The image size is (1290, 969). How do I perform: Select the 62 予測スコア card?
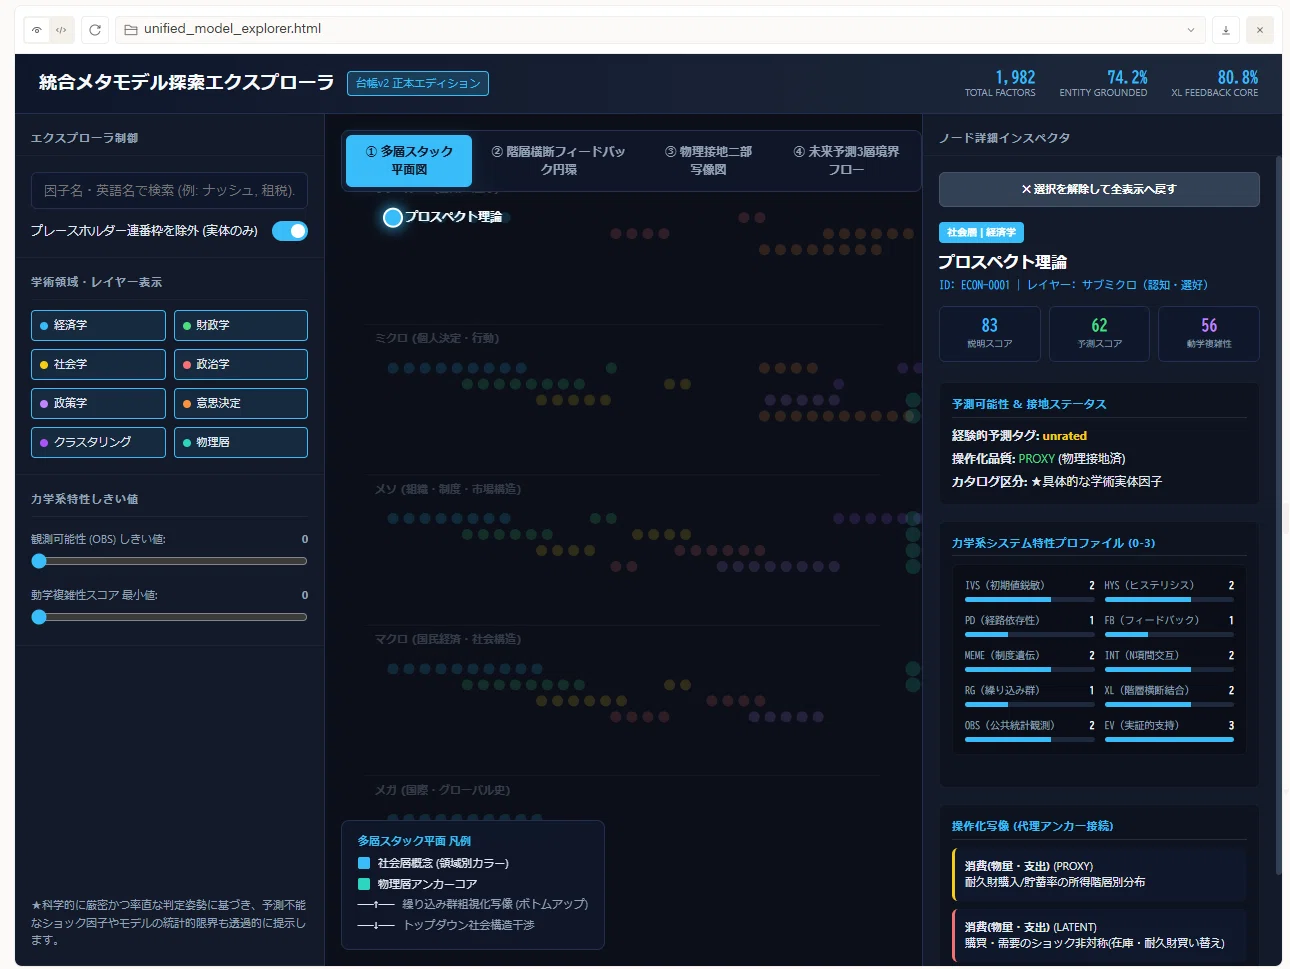[1099, 333]
